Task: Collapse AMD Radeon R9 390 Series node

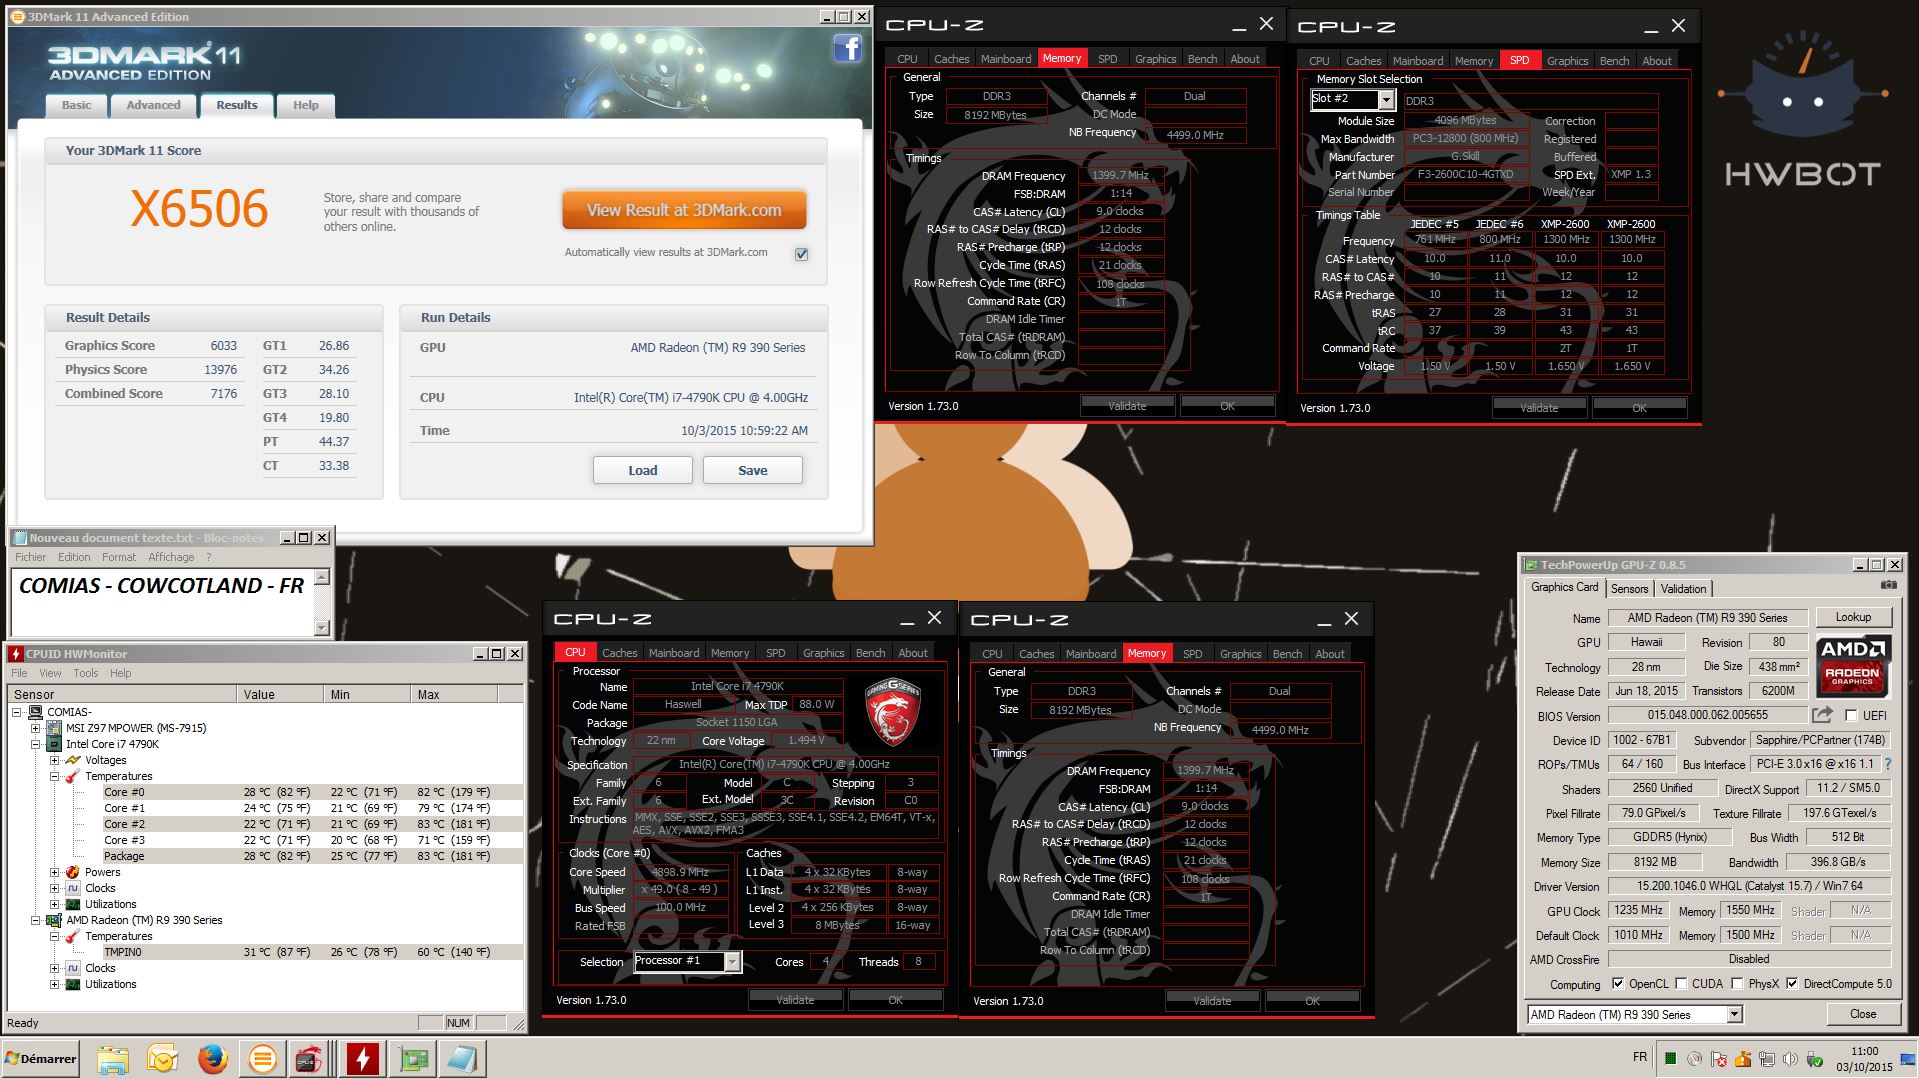Action: [37, 920]
